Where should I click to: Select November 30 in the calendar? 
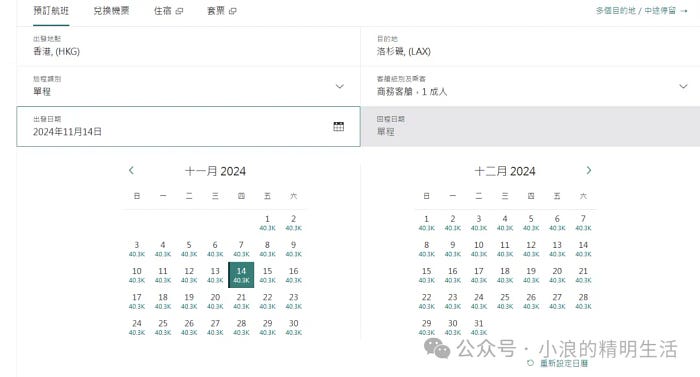click(x=293, y=327)
